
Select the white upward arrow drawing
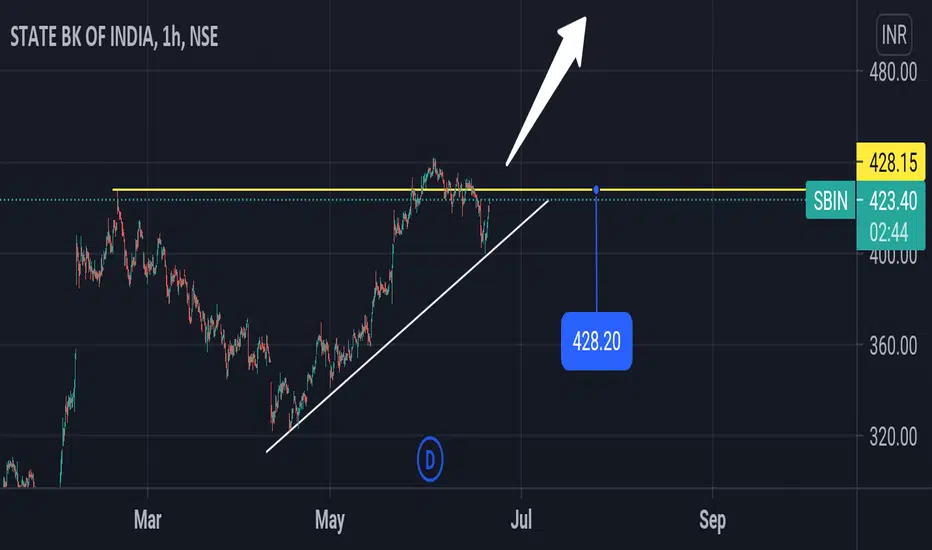coord(546,90)
